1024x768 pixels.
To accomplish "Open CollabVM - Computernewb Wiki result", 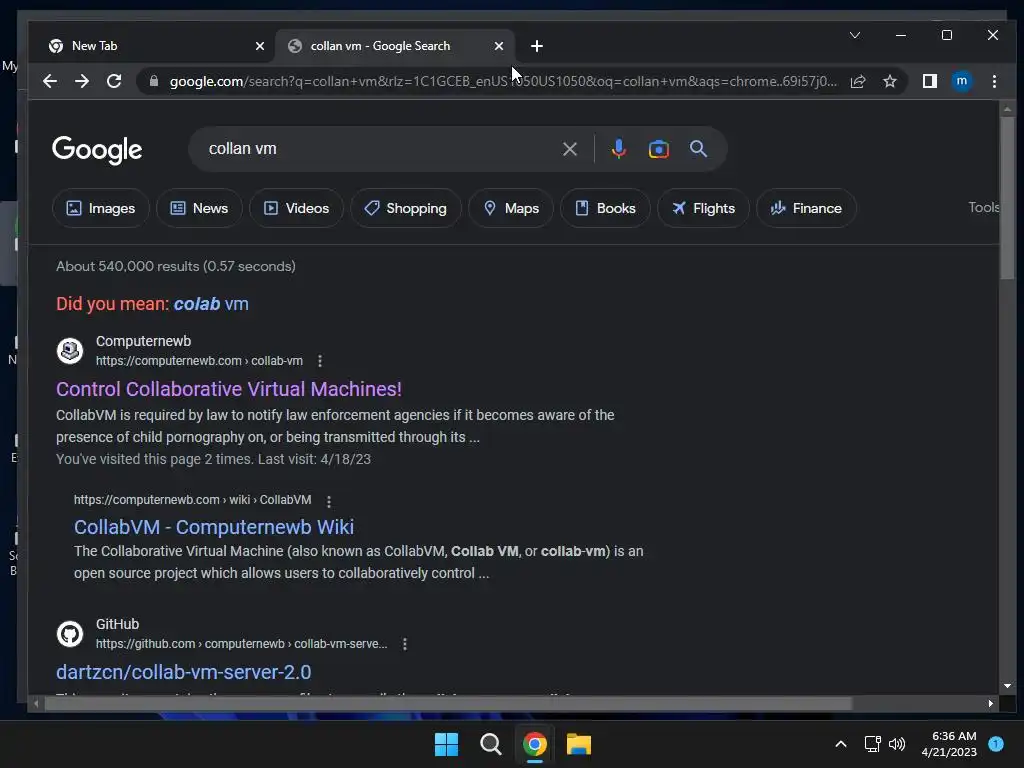I will click(x=214, y=527).
